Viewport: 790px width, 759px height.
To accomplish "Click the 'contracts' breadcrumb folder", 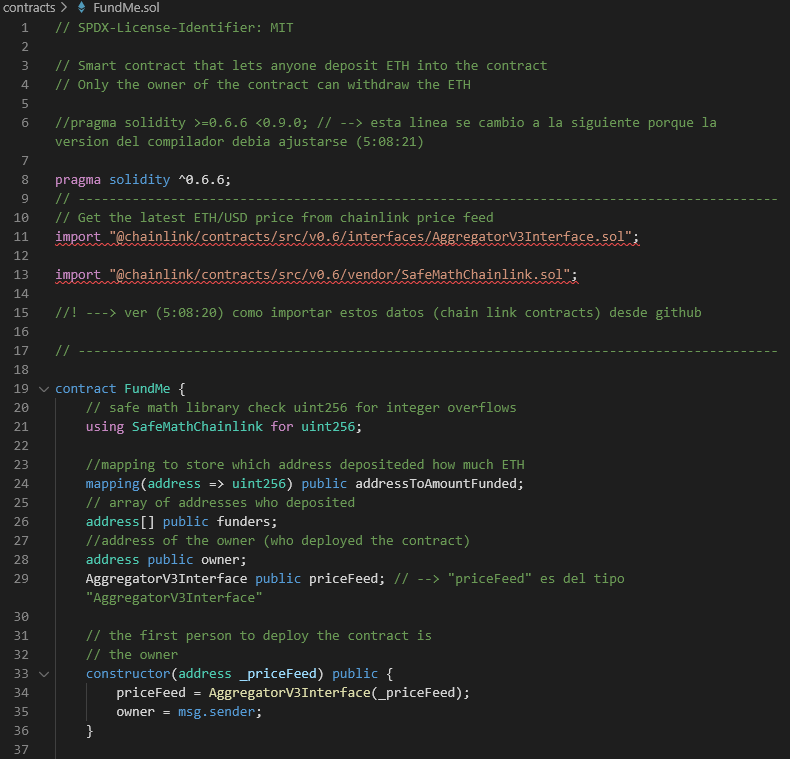I will (x=29, y=8).
